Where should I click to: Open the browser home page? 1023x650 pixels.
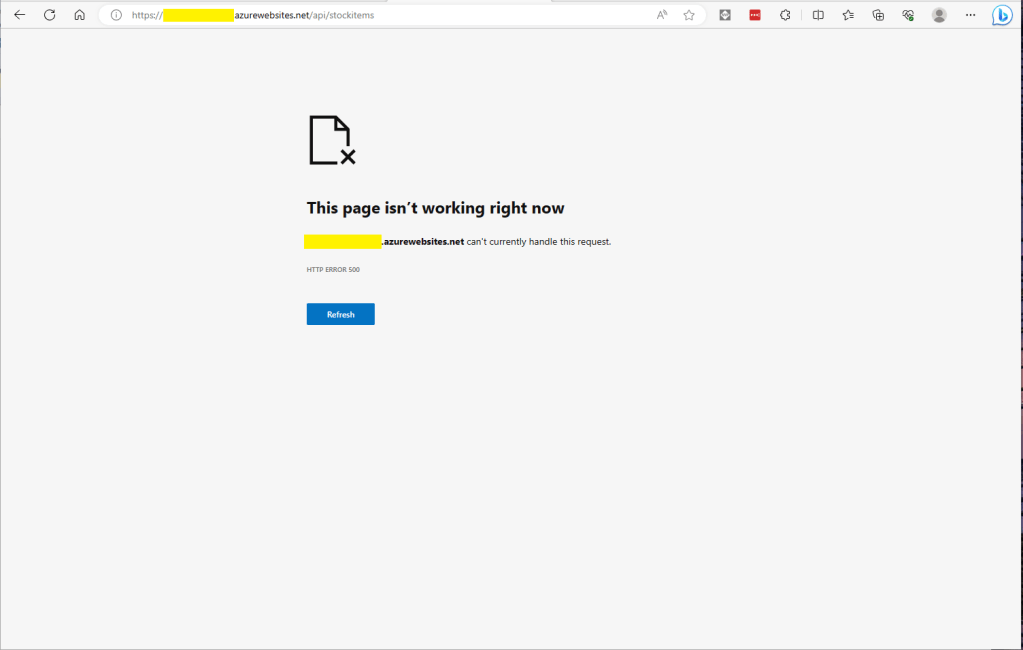point(79,15)
